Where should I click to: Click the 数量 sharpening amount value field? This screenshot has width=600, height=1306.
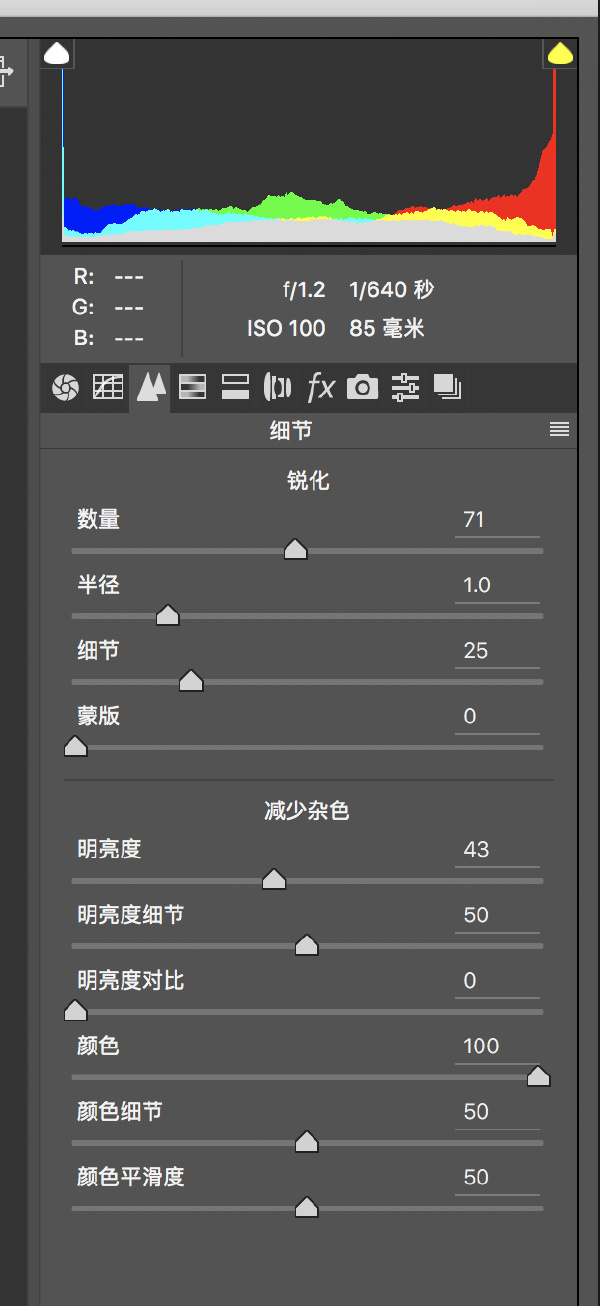(496, 520)
